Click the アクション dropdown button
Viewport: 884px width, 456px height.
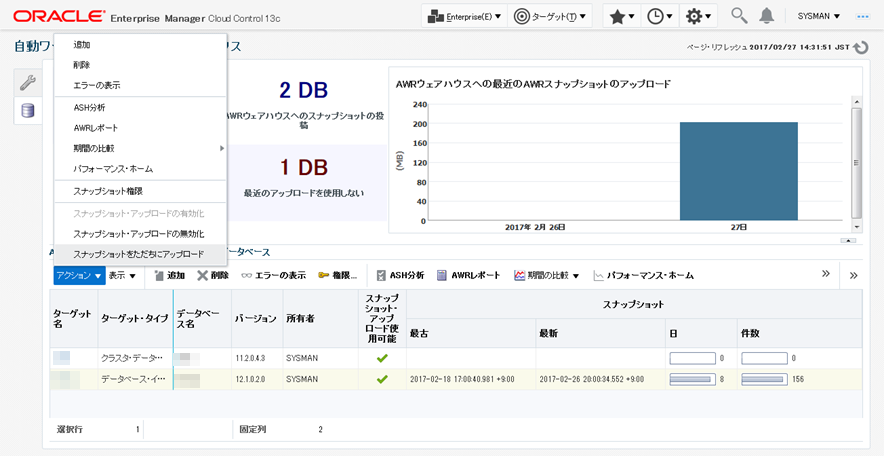tap(79, 276)
